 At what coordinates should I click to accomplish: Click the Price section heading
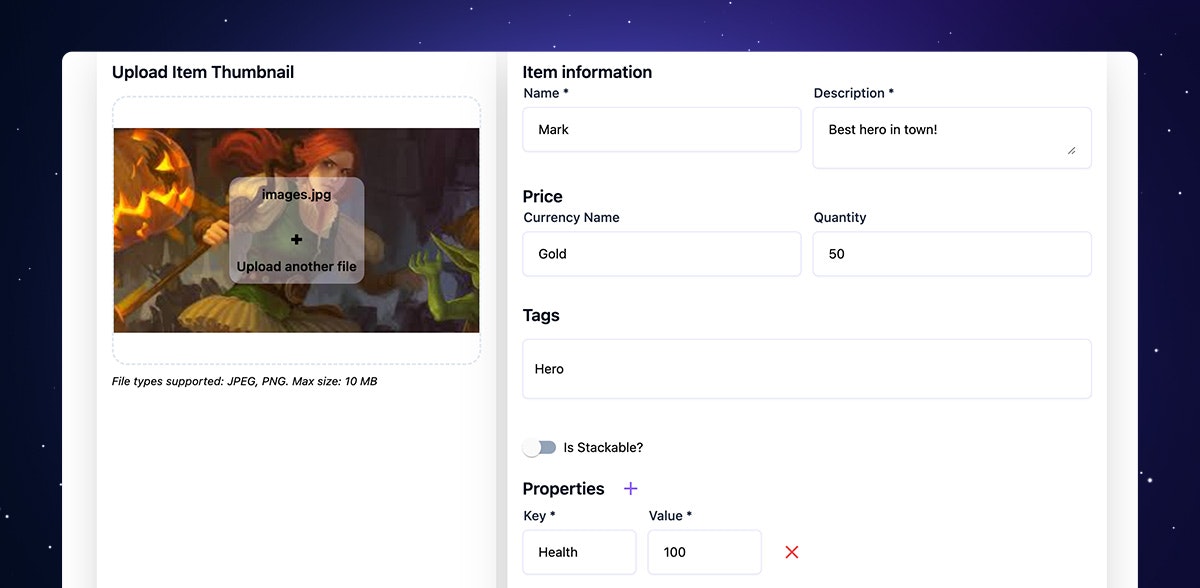[x=543, y=196]
